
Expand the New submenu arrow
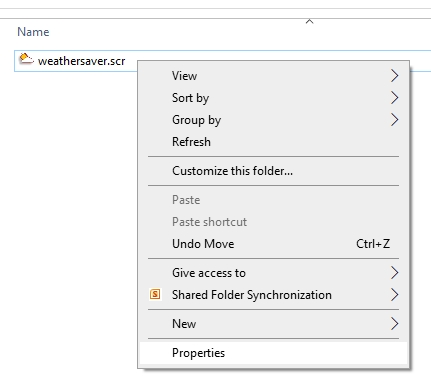[395, 324]
